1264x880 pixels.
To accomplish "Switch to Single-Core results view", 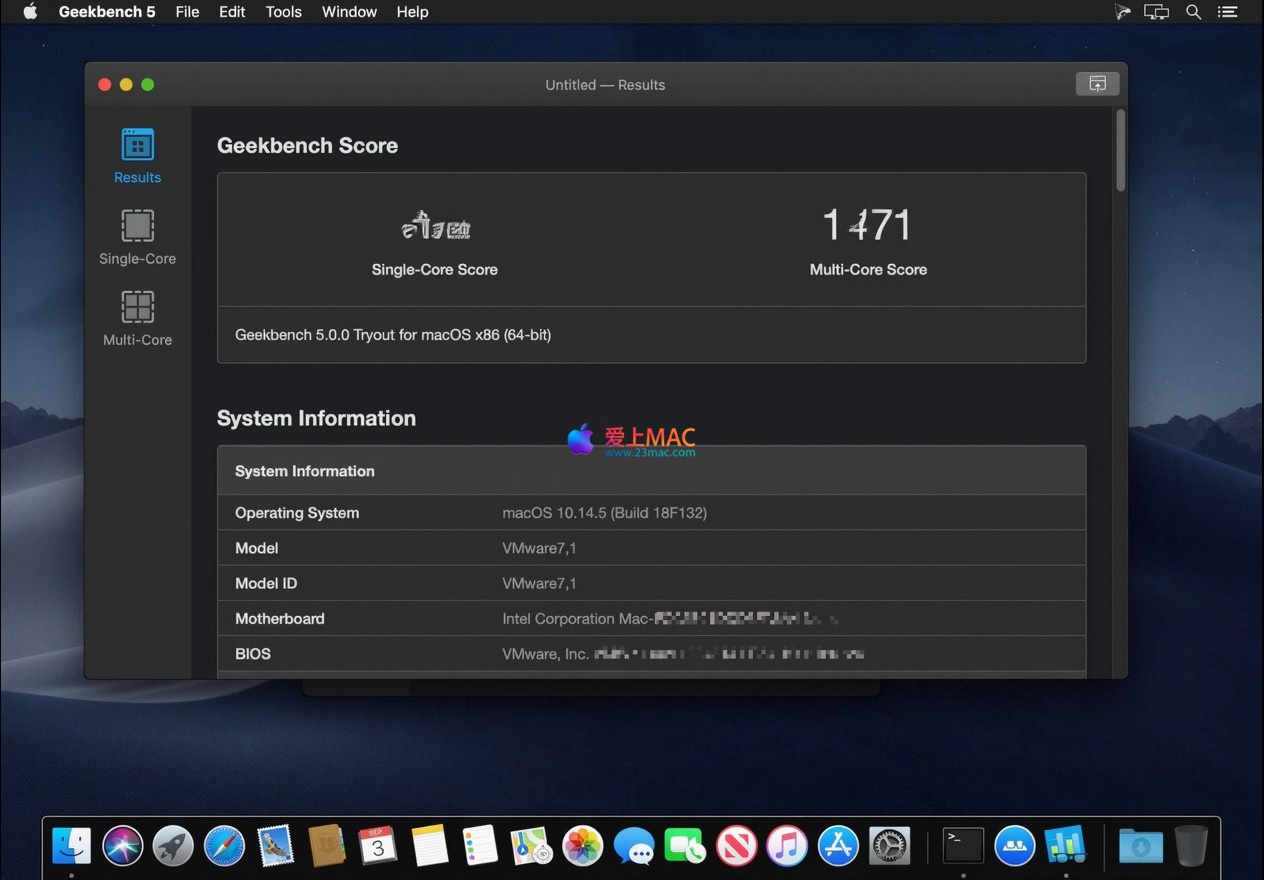I will (137, 237).
